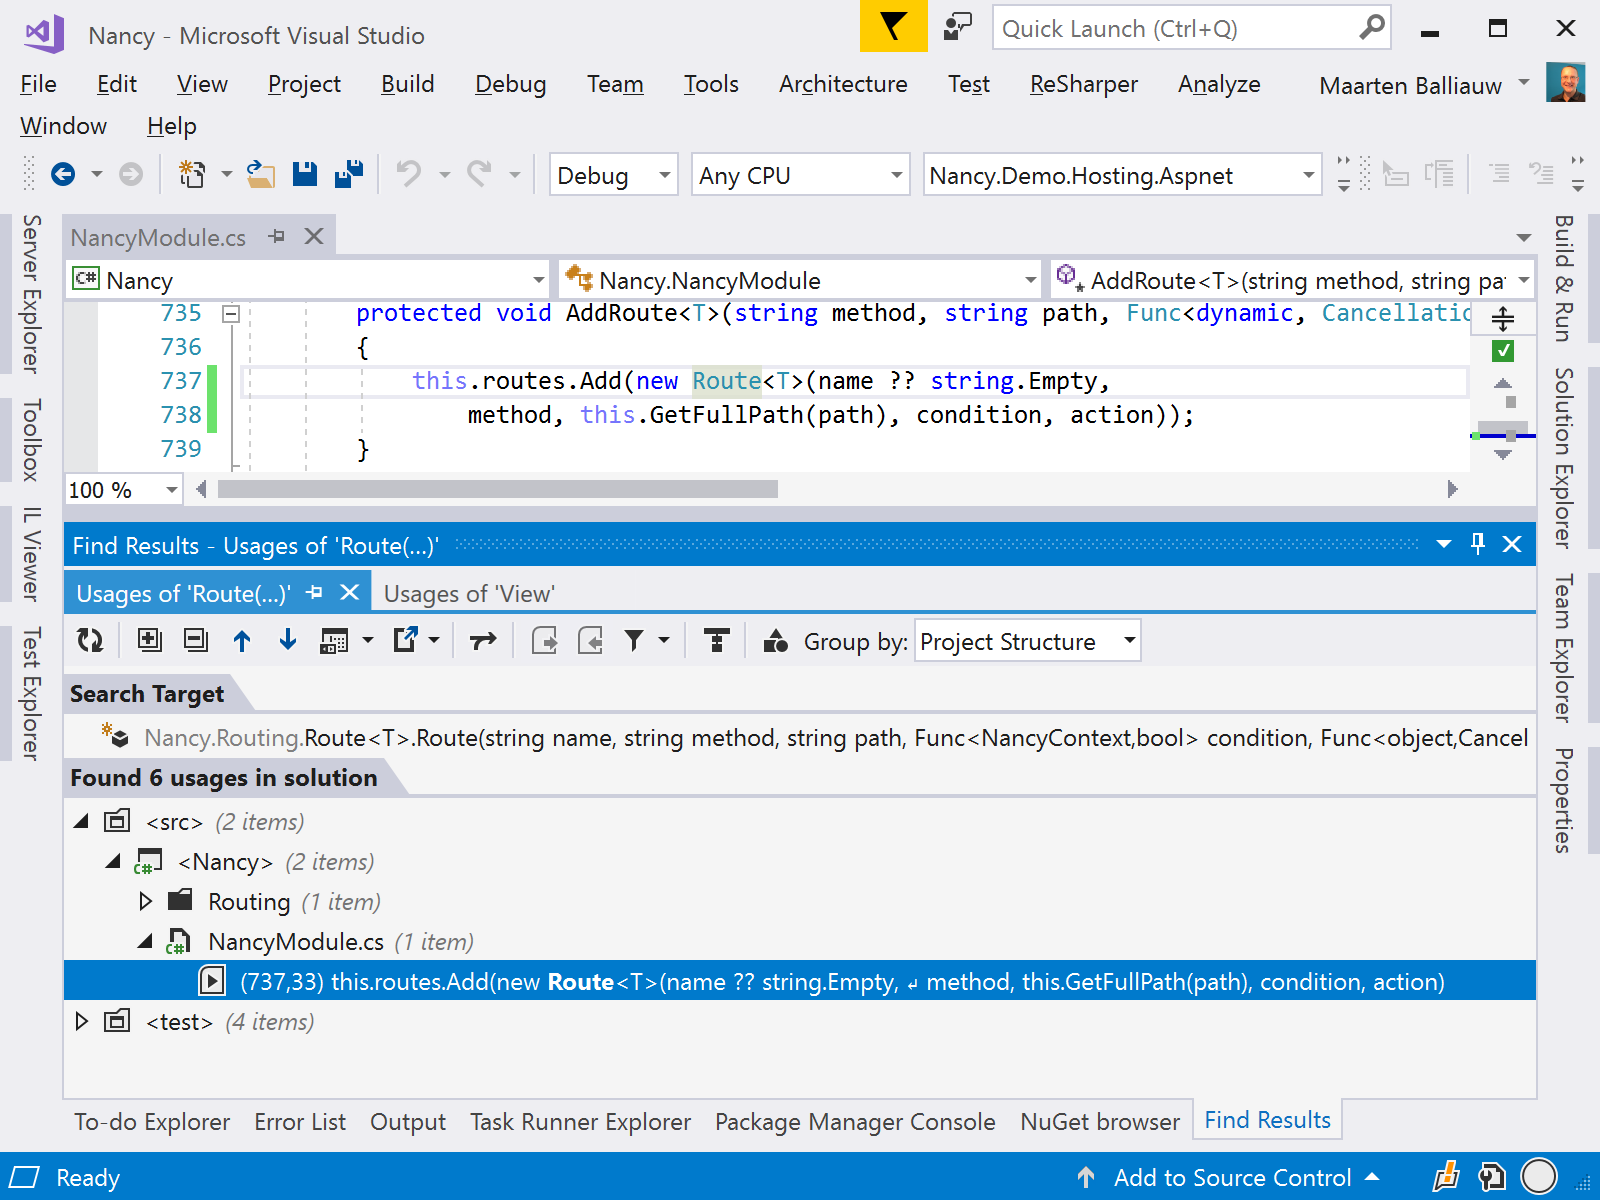Close the NancyModule.cs editor tab
1600x1200 pixels.
(x=314, y=236)
